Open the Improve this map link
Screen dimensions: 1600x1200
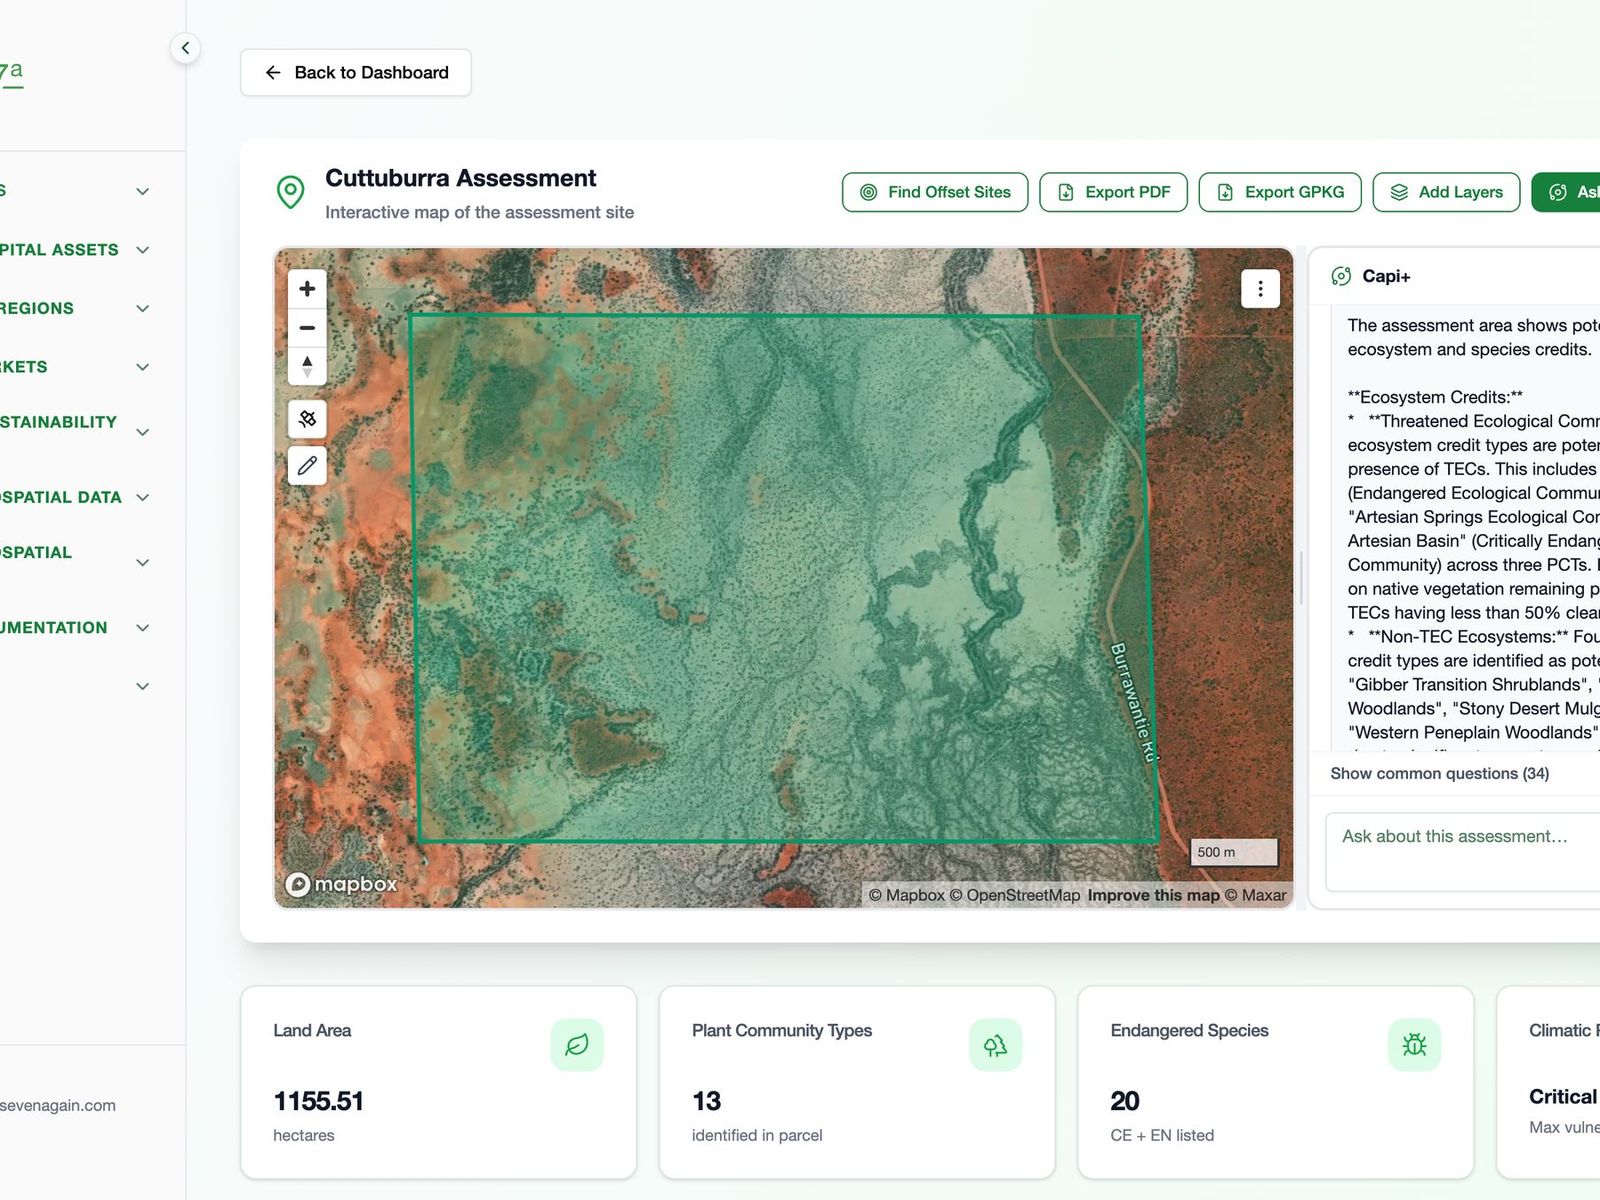pyautogui.click(x=1153, y=895)
